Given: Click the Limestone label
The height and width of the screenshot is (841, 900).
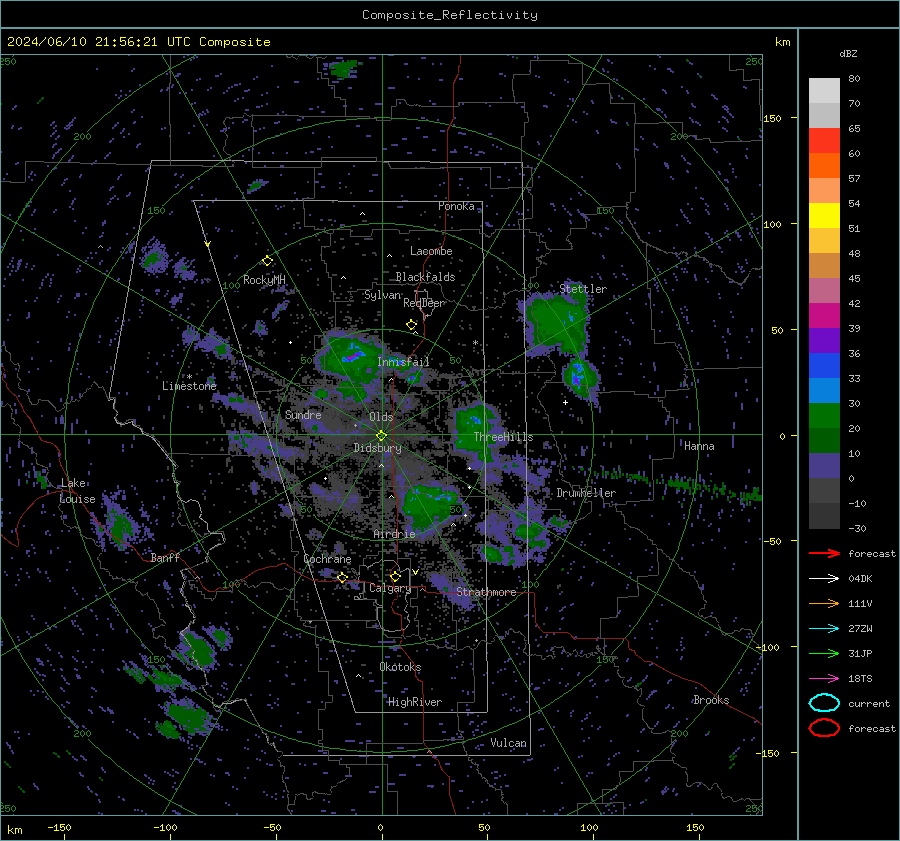Looking at the screenshot, I should pos(189,386).
